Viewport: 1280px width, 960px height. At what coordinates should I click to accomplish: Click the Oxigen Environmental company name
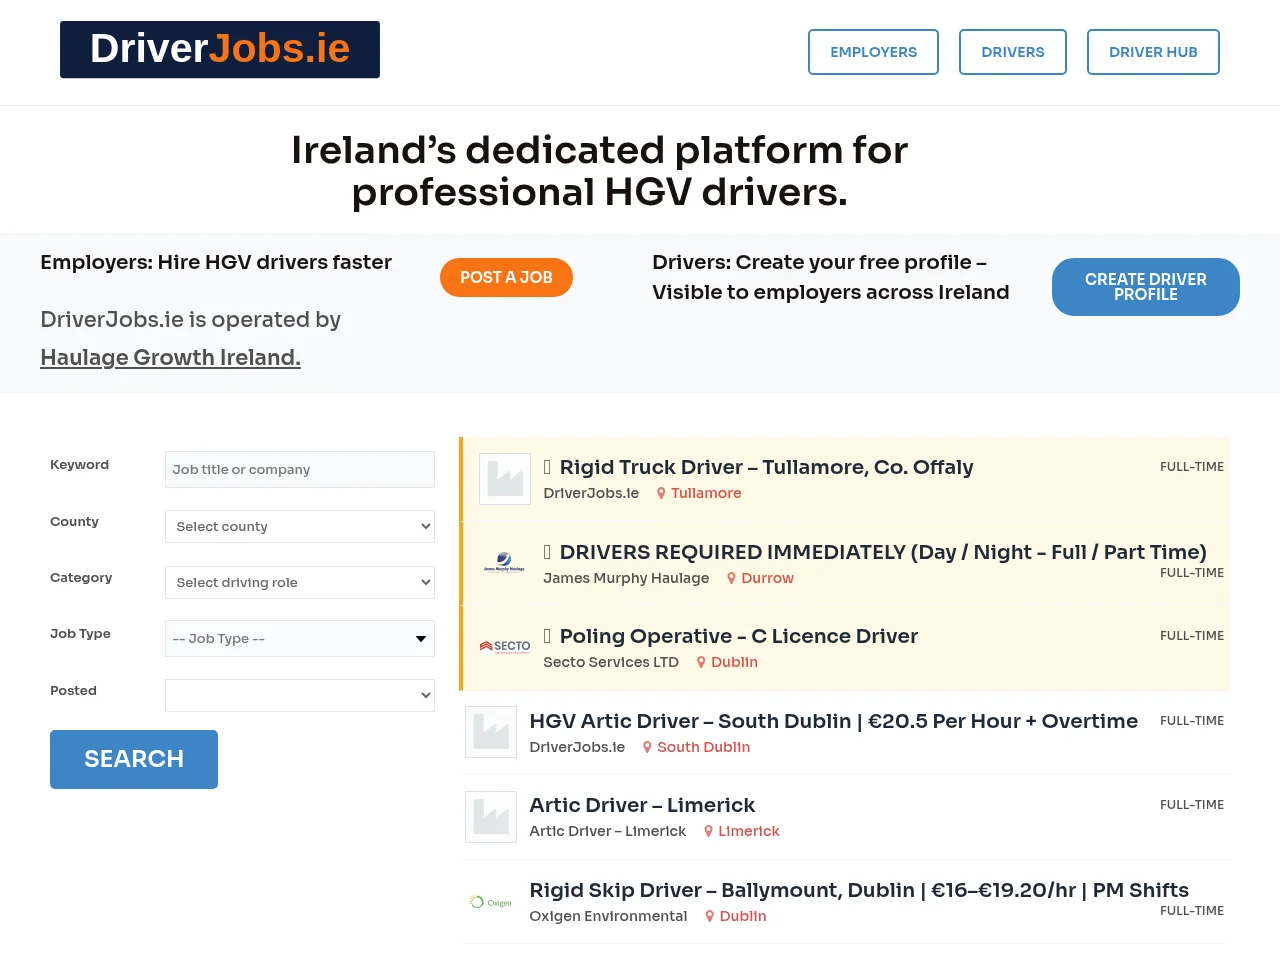[608, 916]
